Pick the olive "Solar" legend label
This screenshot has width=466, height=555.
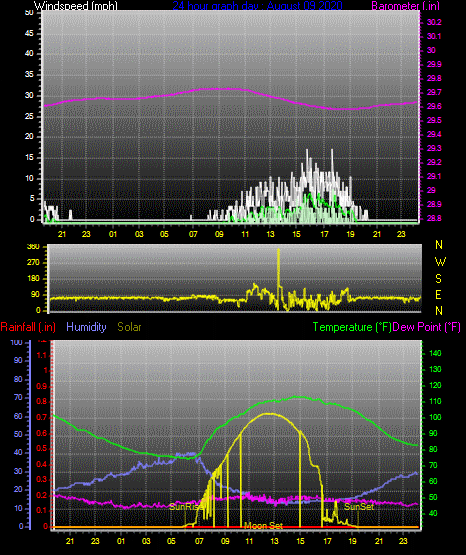point(129,327)
